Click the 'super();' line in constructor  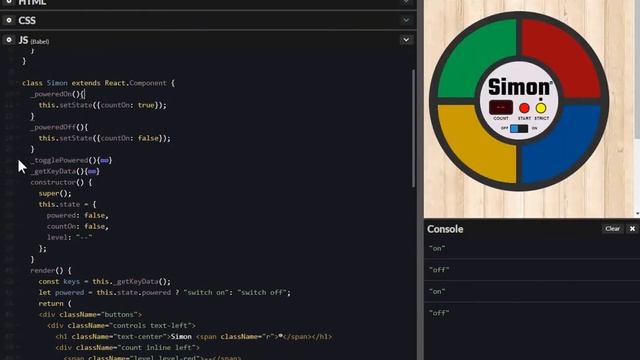tap(55, 193)
